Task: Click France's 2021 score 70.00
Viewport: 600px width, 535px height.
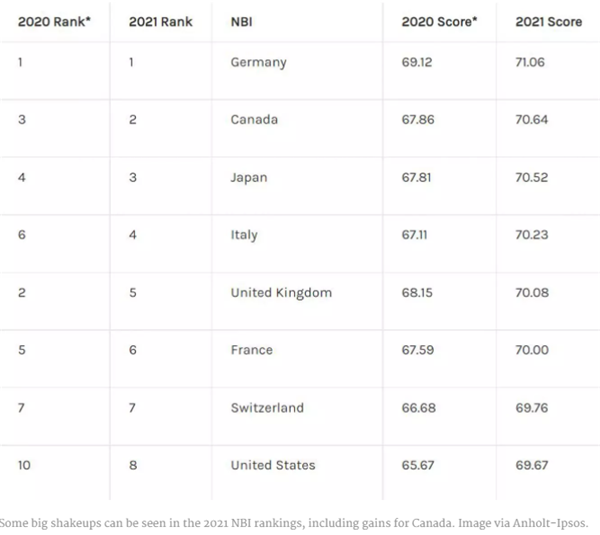Action: tap(532, 350)
